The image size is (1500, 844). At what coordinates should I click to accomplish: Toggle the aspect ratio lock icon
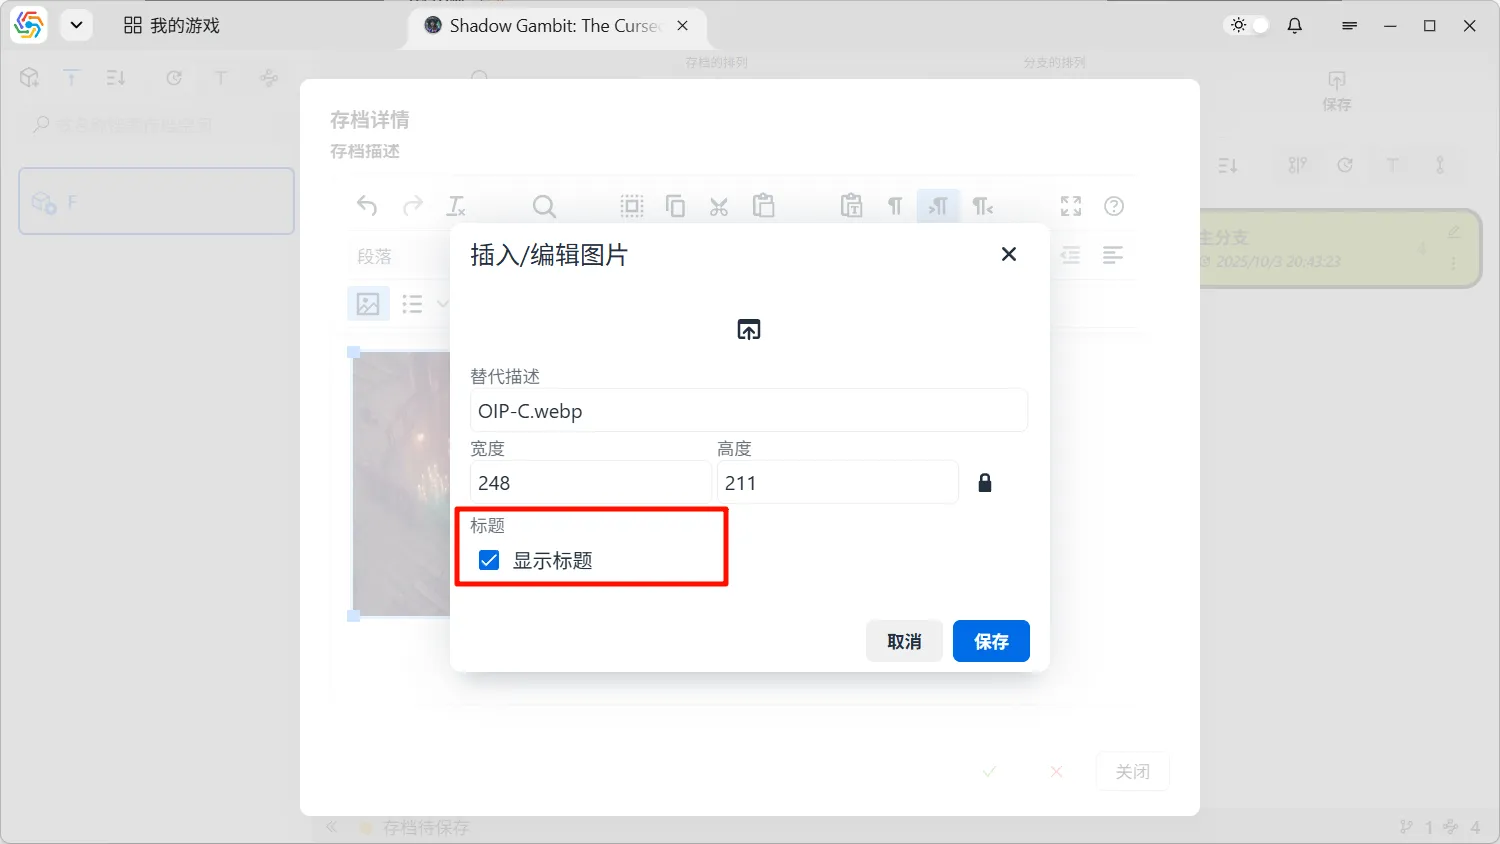[x=985, y=484]
